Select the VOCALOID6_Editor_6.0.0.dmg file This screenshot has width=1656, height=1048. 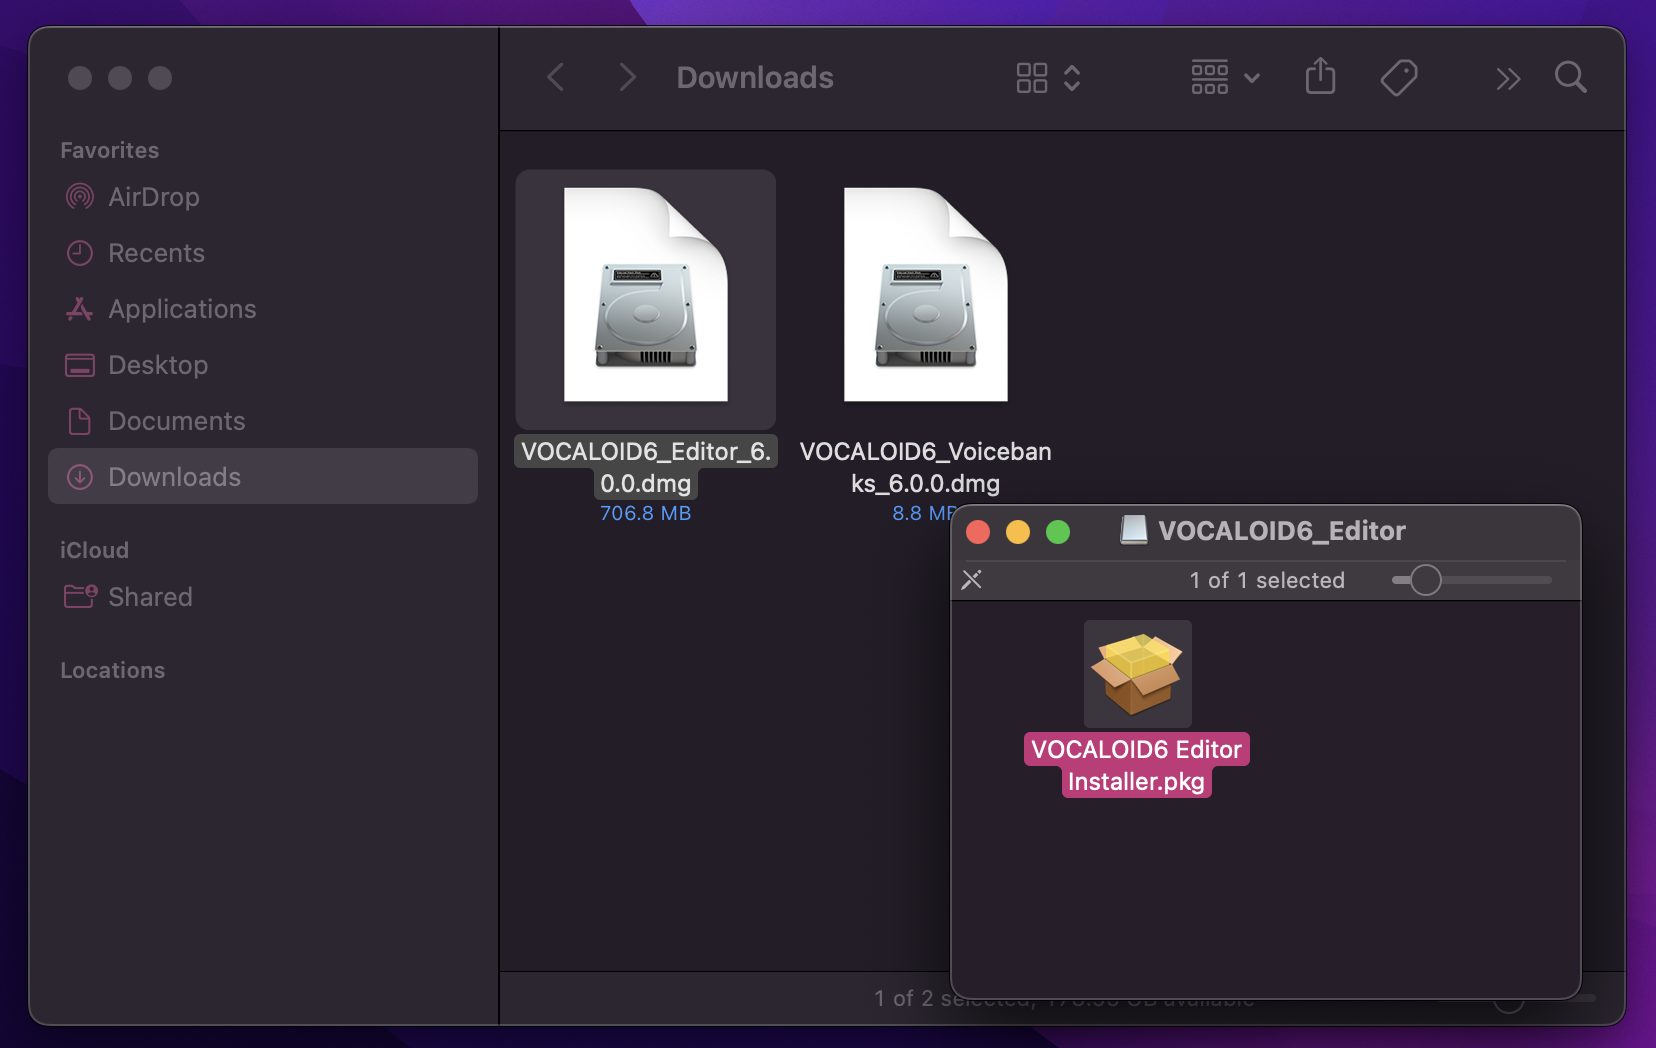point(645,297)
